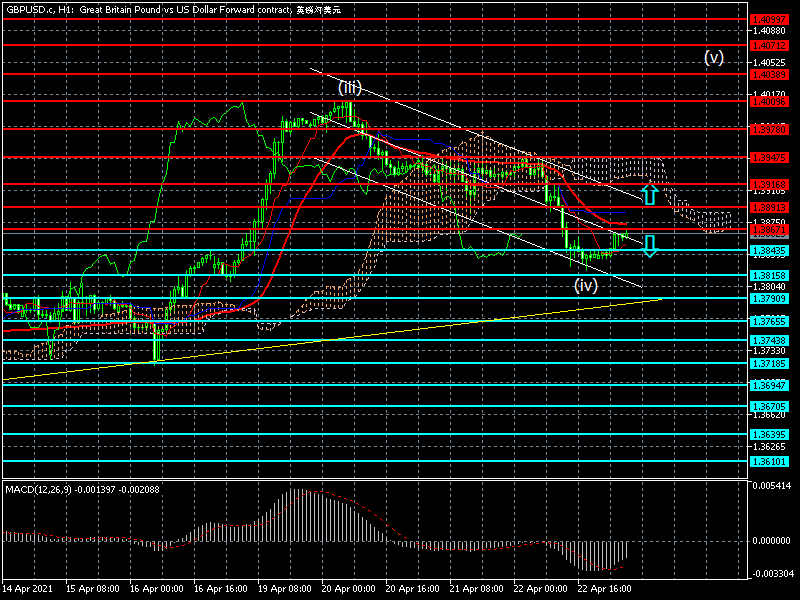Click the MACD scale value 0.000000
800x600 pixels.
tap(771, 541)
